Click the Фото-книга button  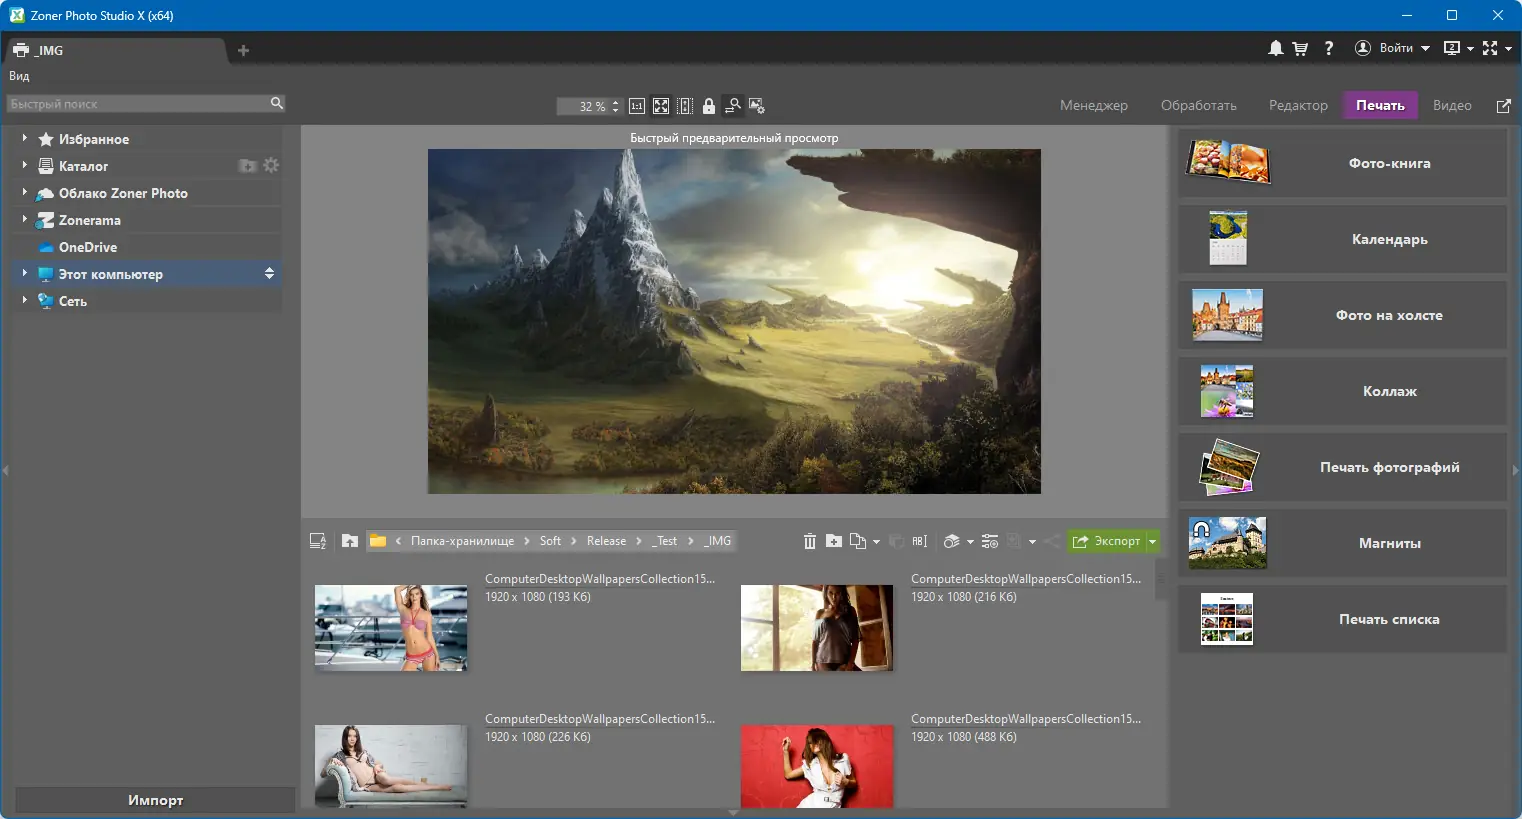pos(1342,163)
